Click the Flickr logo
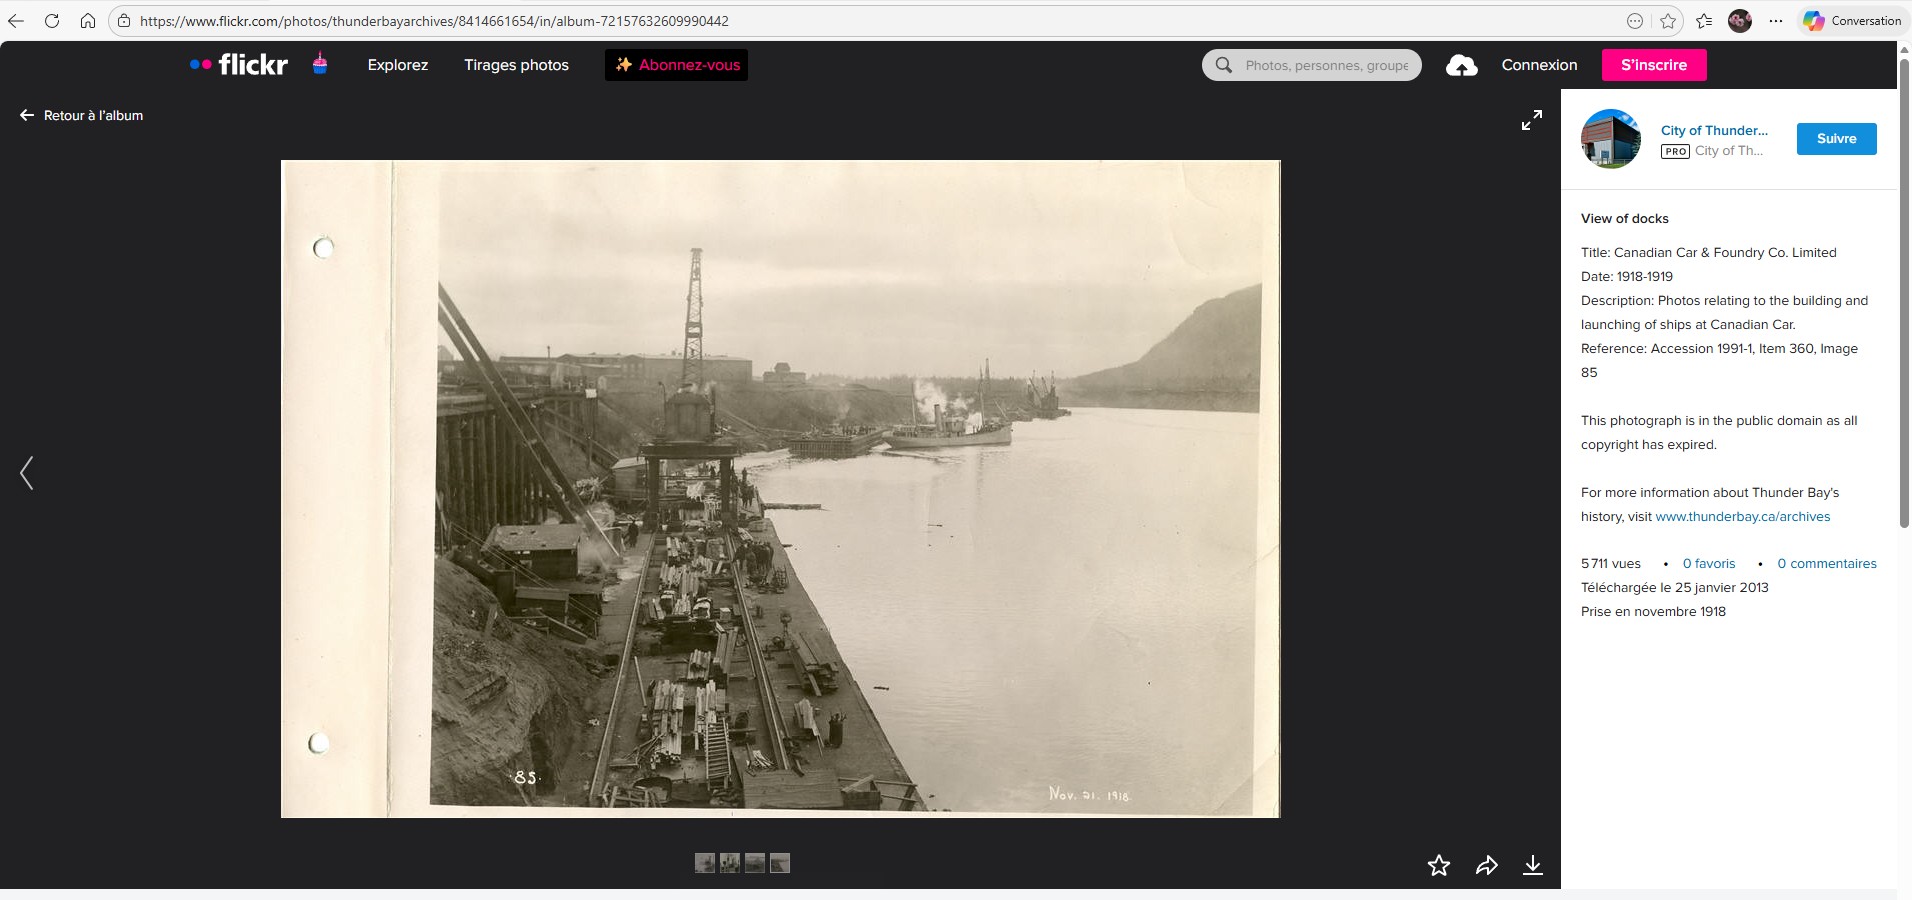Viewport: 1912px width, 900px height. coord(239,65)
